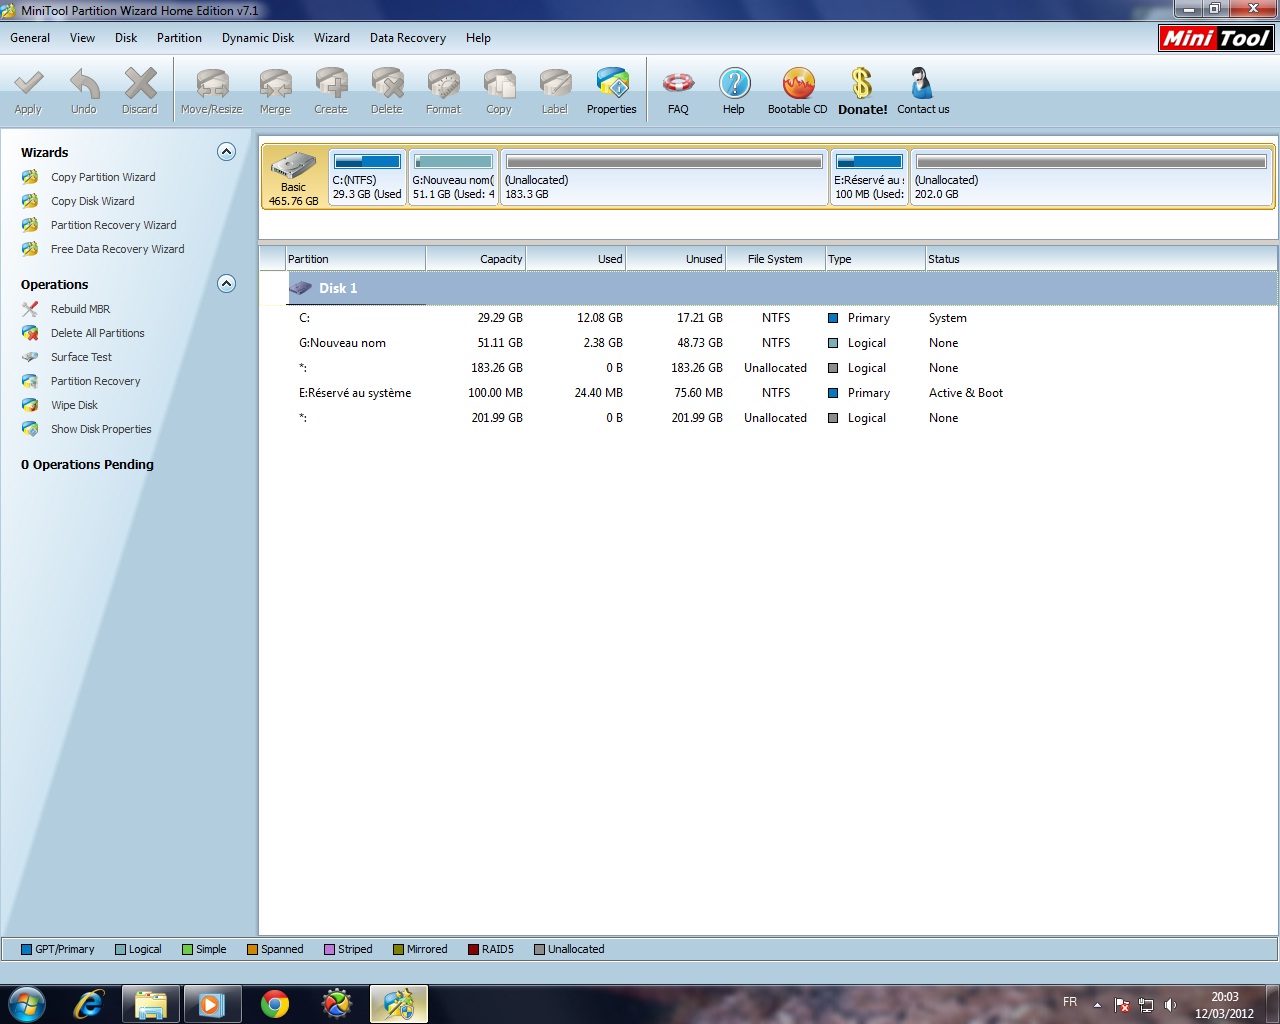
Task: Click the Apply checkmark toolbar icon
Action: tap(28, 91)
